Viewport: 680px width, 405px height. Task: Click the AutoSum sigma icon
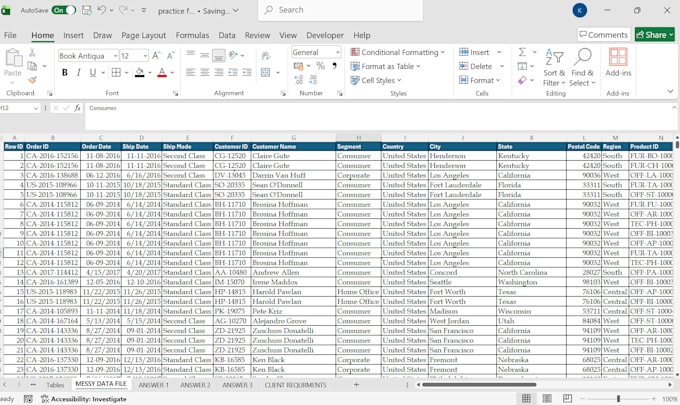point(522,52)
